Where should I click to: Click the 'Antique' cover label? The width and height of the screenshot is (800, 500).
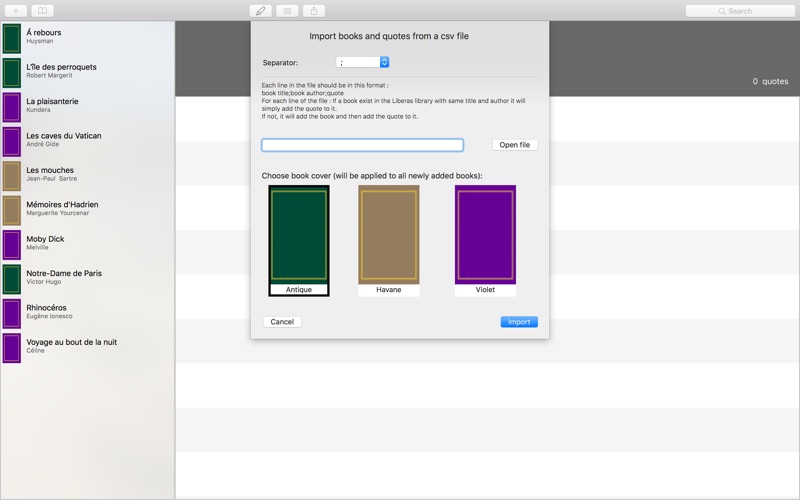(298, 290)
